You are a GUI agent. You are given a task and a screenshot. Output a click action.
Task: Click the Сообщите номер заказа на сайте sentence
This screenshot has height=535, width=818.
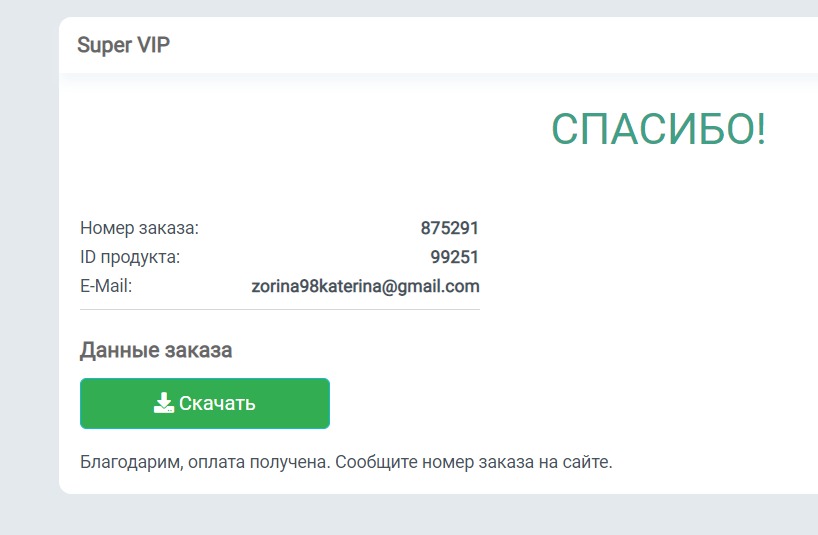(474, 462)
